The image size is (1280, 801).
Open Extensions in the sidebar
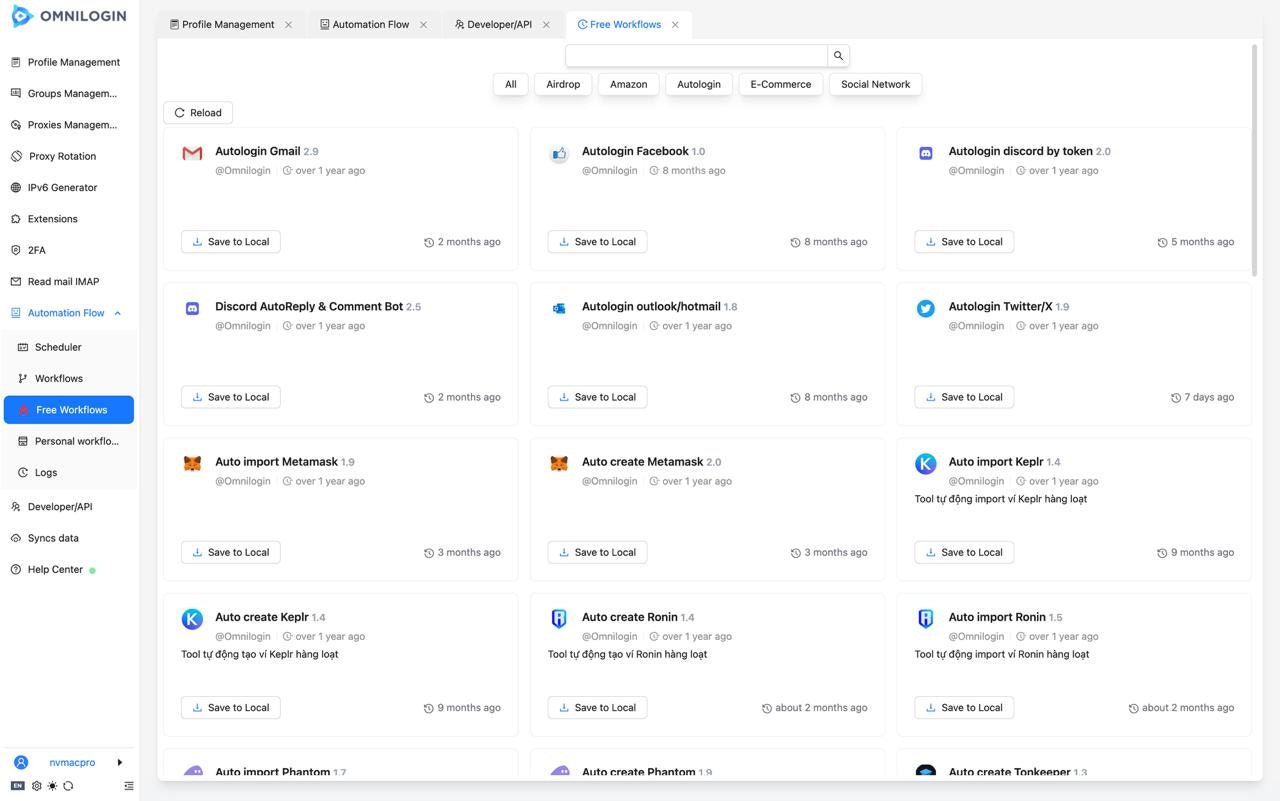tap(69, 219)
